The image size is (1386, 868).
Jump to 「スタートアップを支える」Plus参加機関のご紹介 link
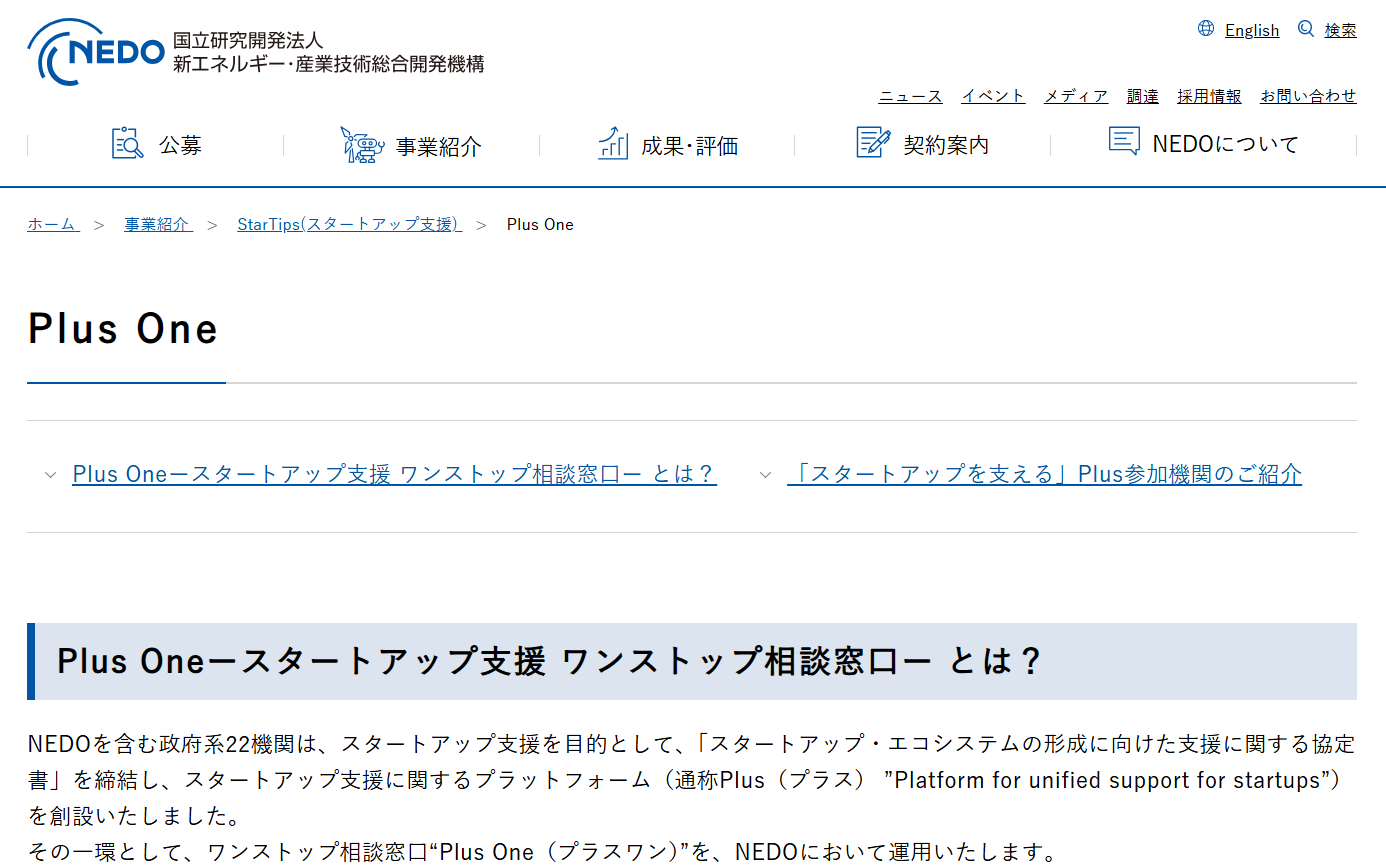pyautogui.click(x=1044, y=474)
